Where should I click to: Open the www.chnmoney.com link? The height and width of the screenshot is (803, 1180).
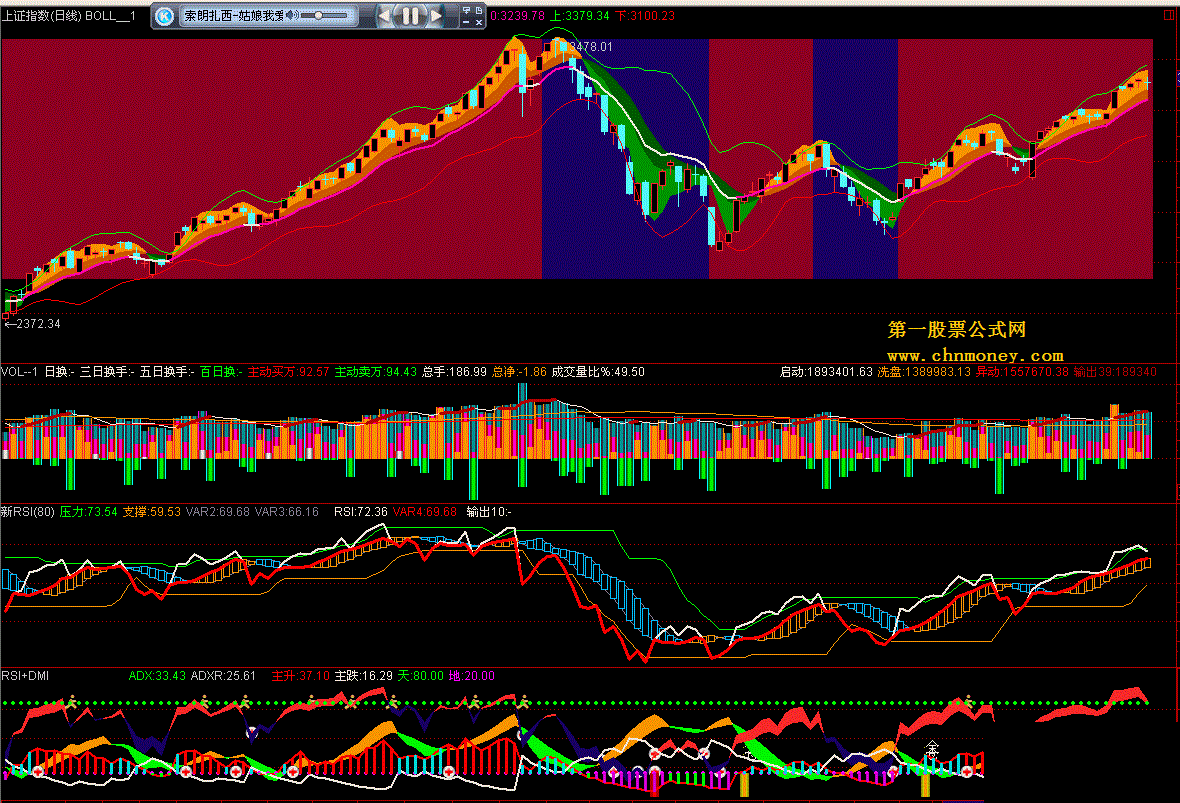[x=975, y=355]
